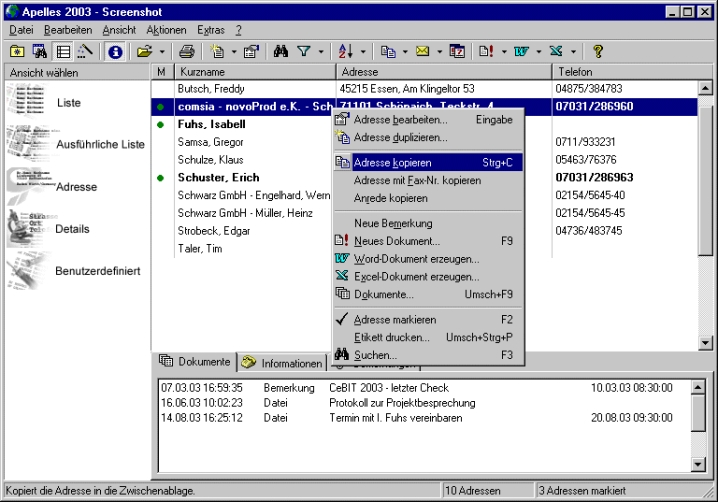Toggle green mark dot for Schuster, Erich
The width and height of the screenshot is (718, 502).
[x=161, y=178]
